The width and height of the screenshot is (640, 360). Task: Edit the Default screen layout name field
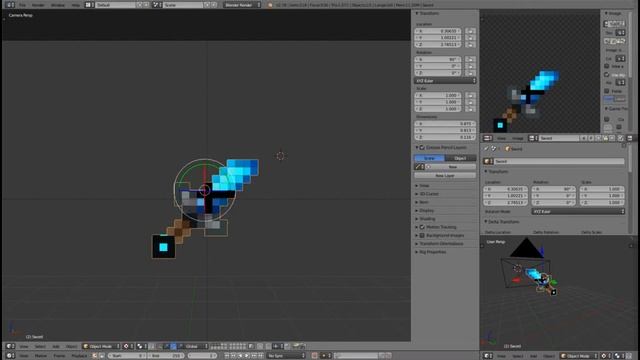point(115,5)
